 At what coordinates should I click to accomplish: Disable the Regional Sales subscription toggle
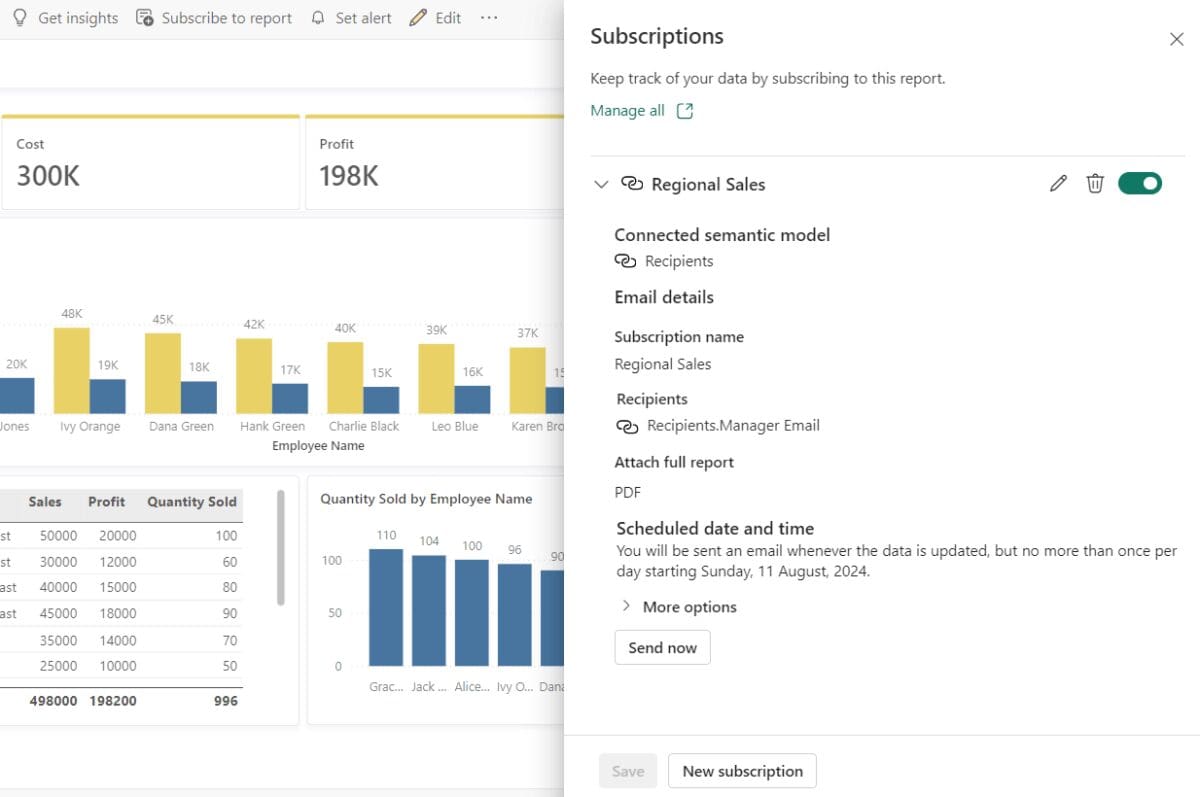1140,183
